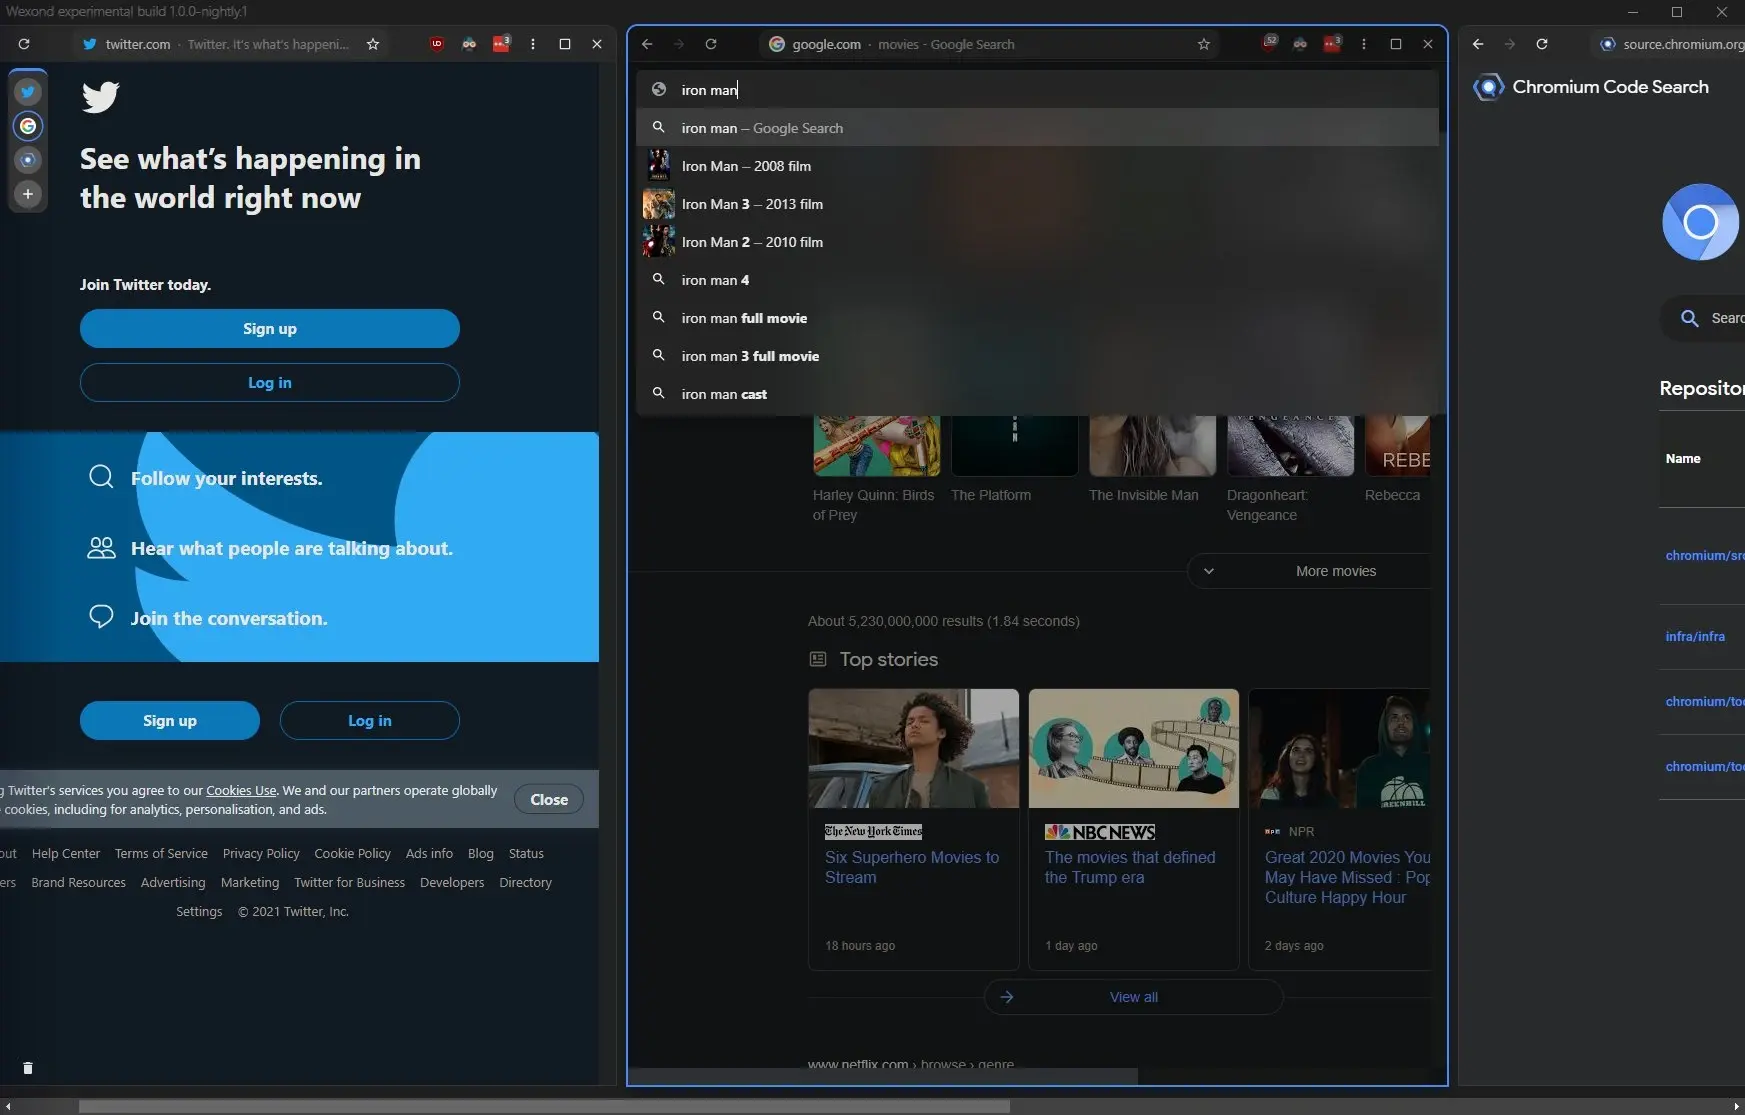Go forward in the Google pane

coord(679,44)
